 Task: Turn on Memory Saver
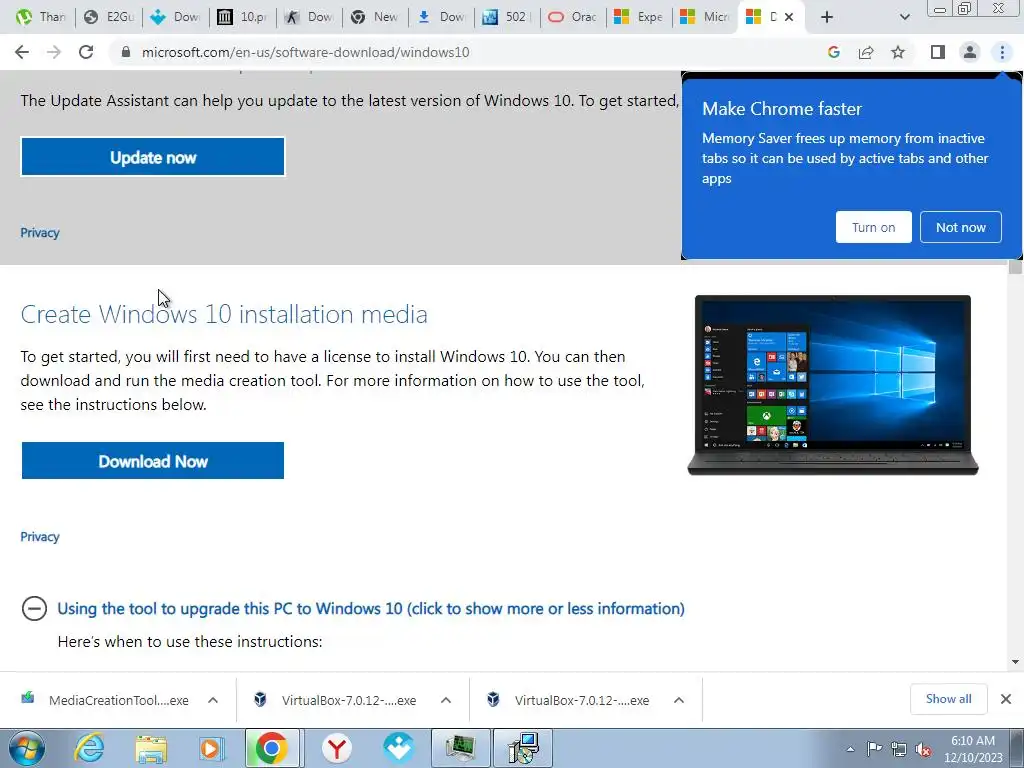(873, 227)
